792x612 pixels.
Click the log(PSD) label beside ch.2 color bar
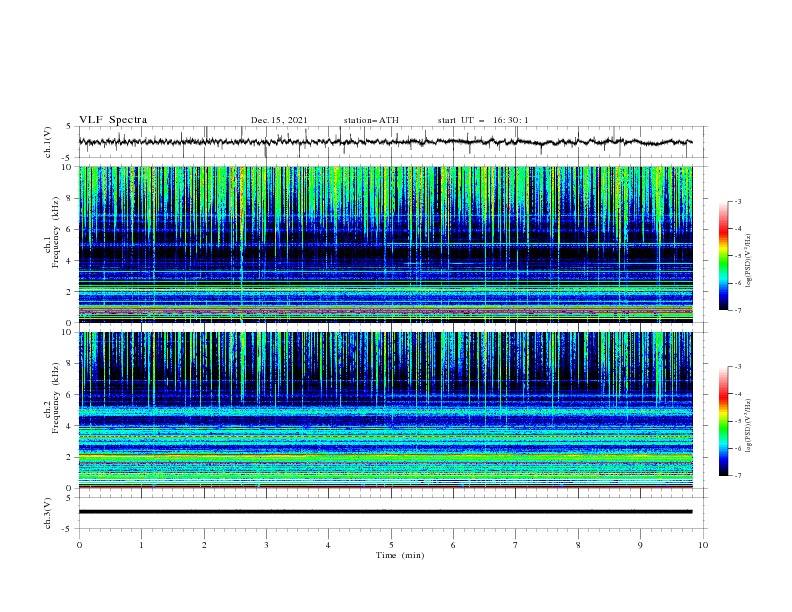pyautogui.click(x=749, y=426)
